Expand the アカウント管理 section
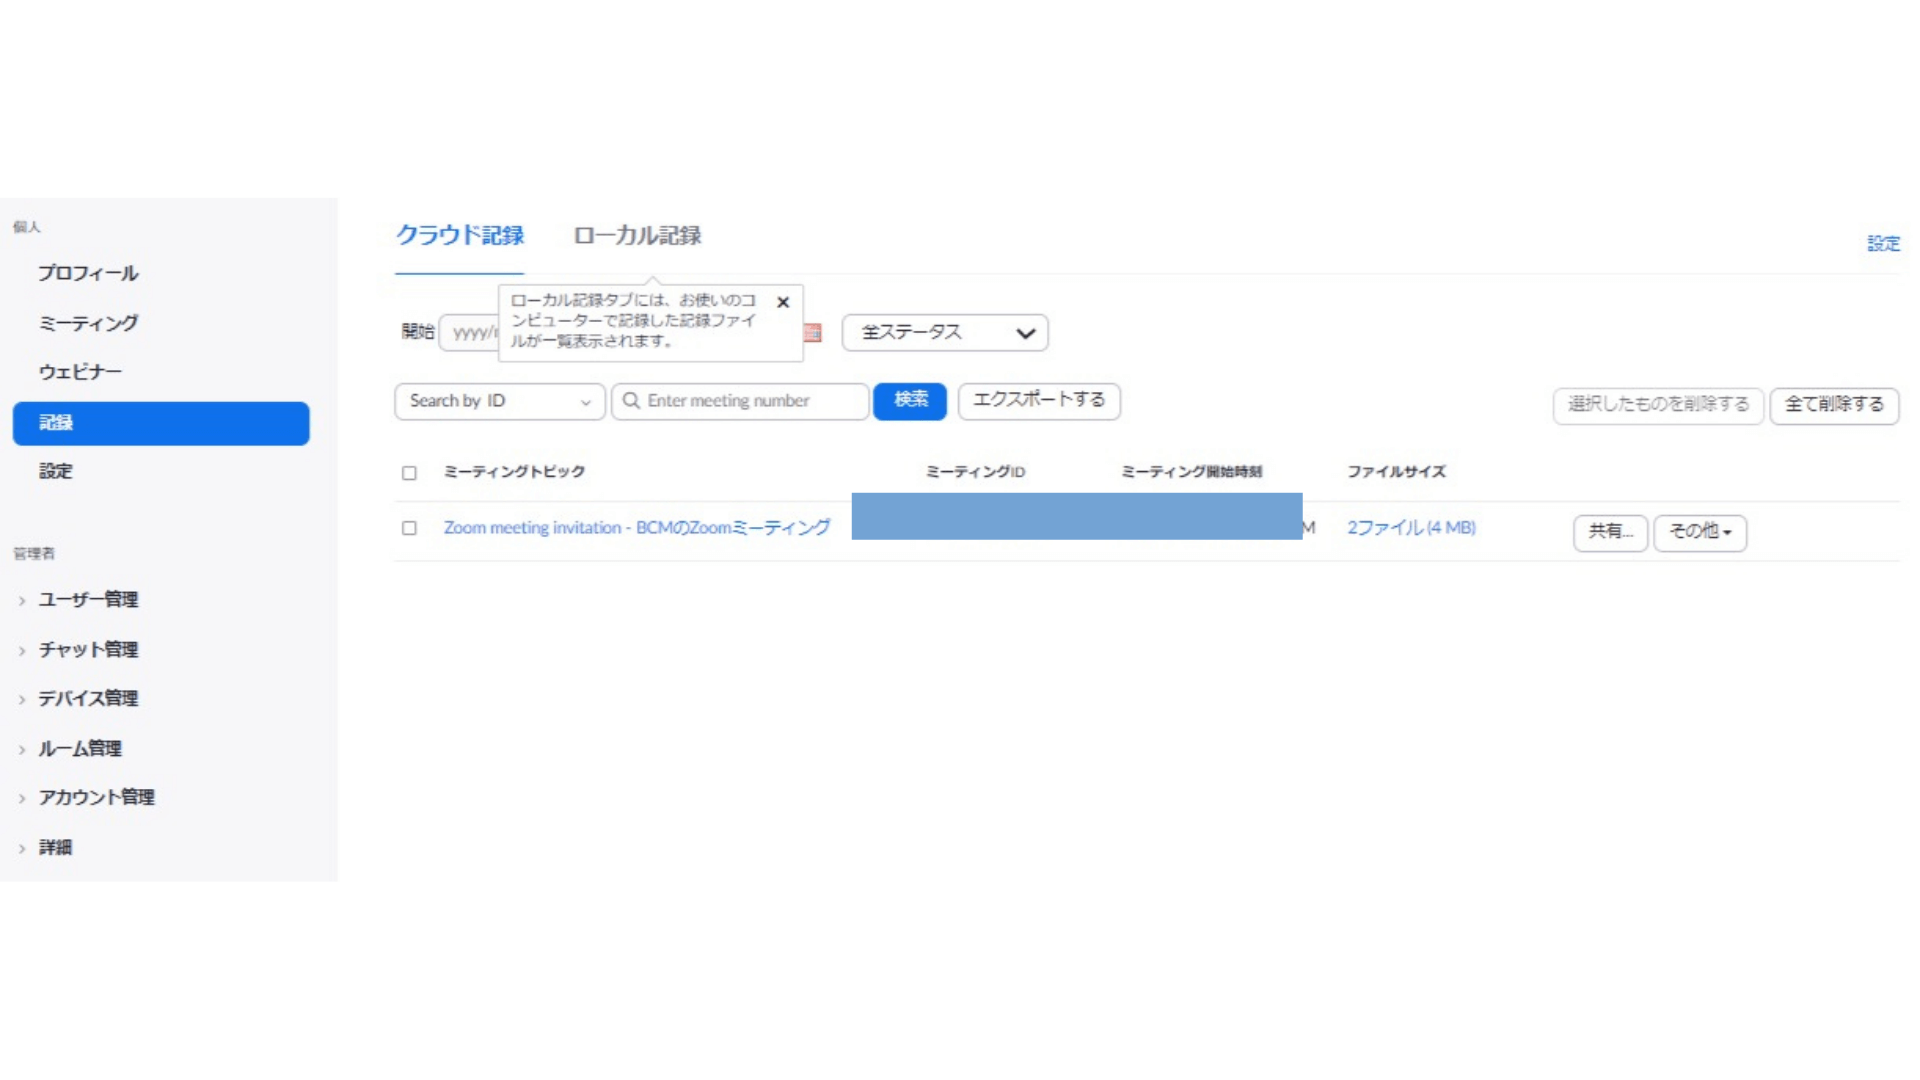The height and width of the screenshot is (1080, 1920). click(x=96, y=797)
